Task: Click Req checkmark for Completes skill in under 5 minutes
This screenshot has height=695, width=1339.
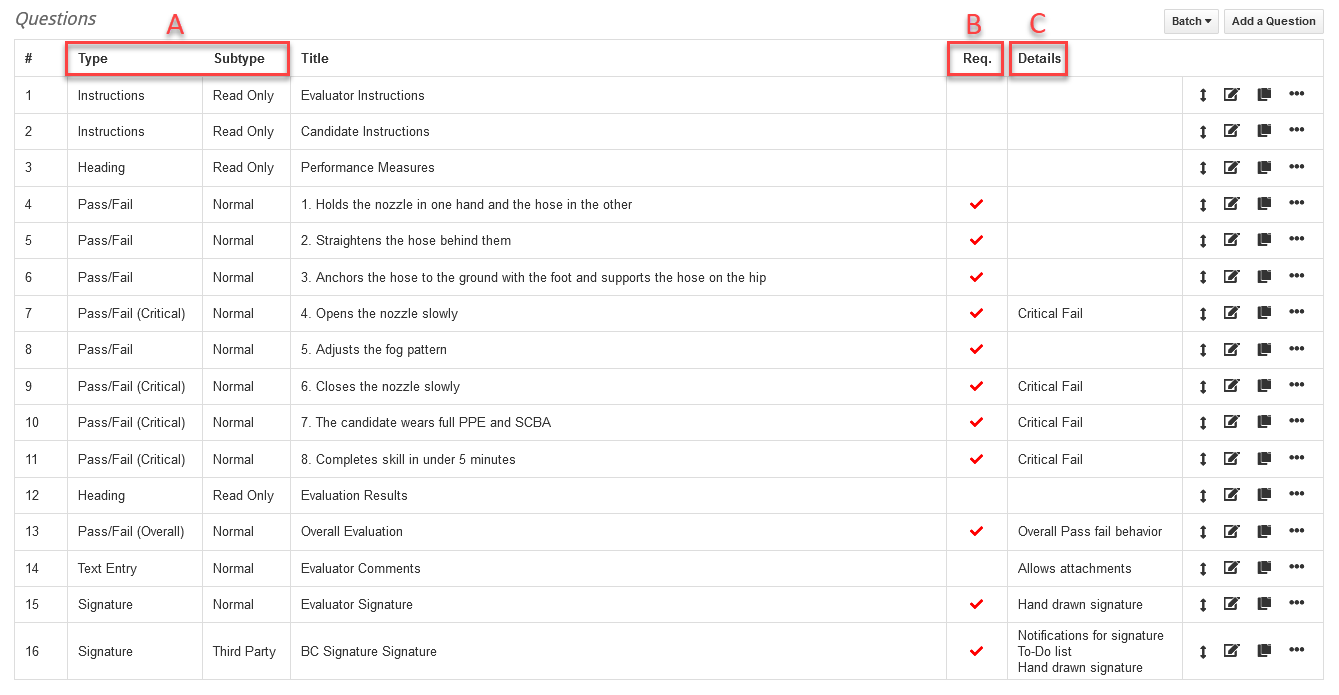Action: coord(975,458)
